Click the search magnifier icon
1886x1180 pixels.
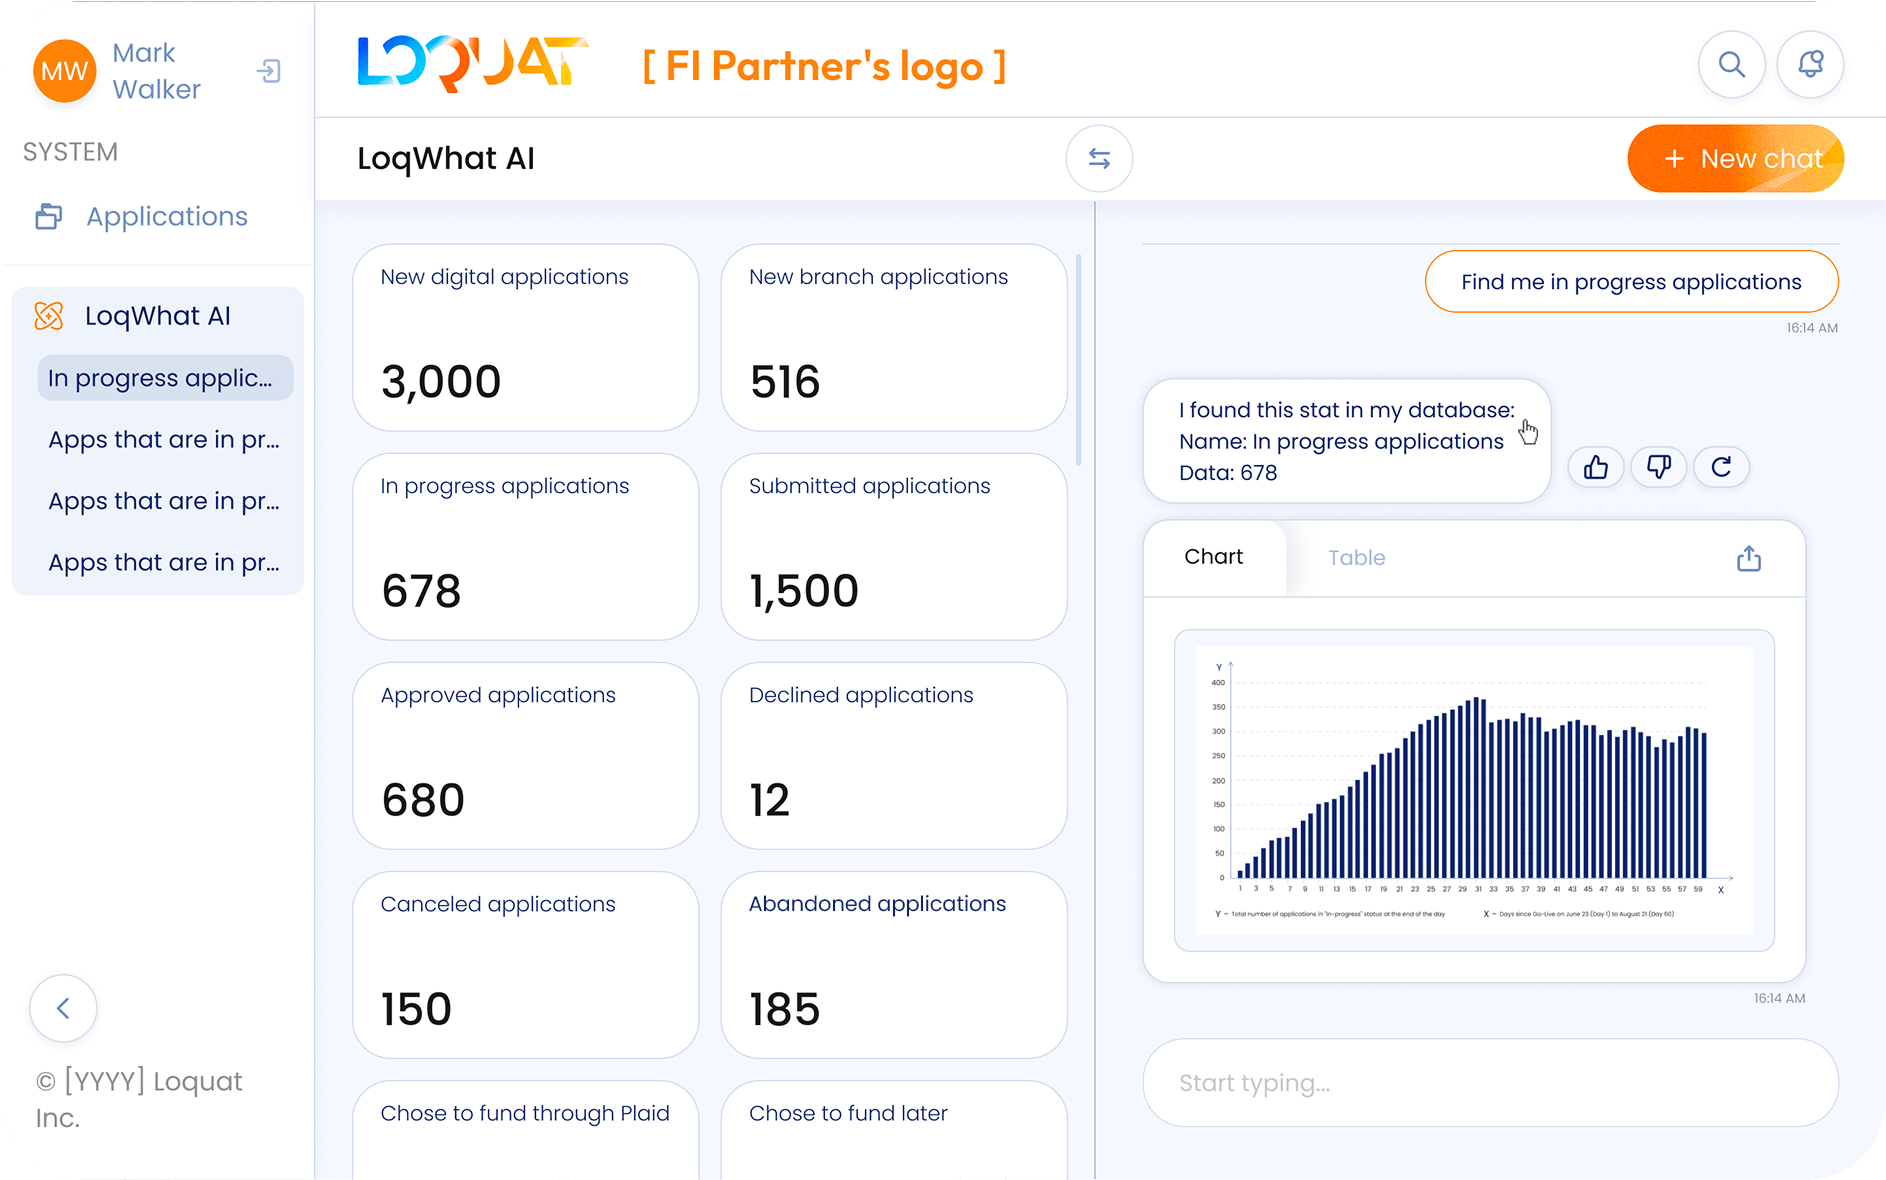pos(1731,65)
